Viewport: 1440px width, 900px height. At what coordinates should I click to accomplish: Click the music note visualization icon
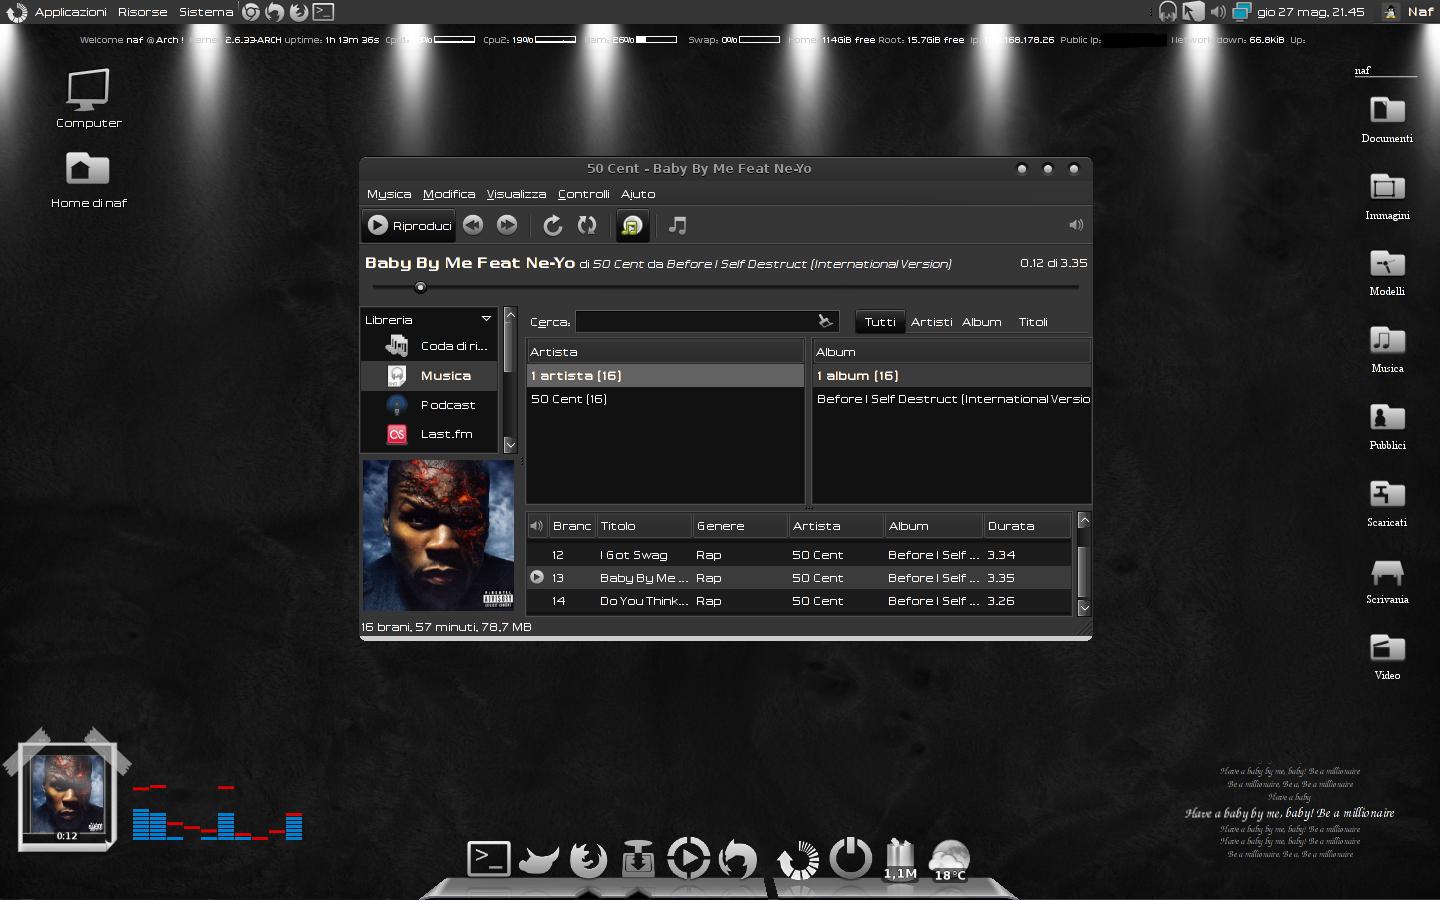pyautogui.click(x=677, y=226)
